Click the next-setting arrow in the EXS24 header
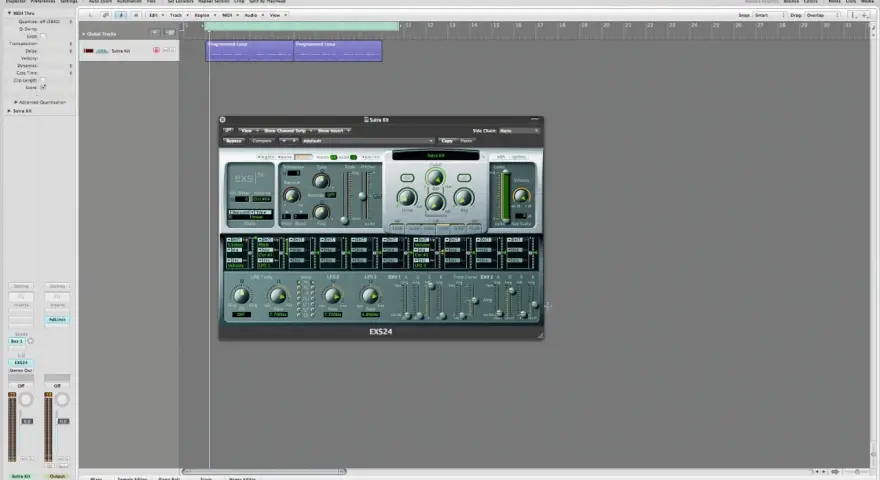The image size is (880, 480). [294, 141]
